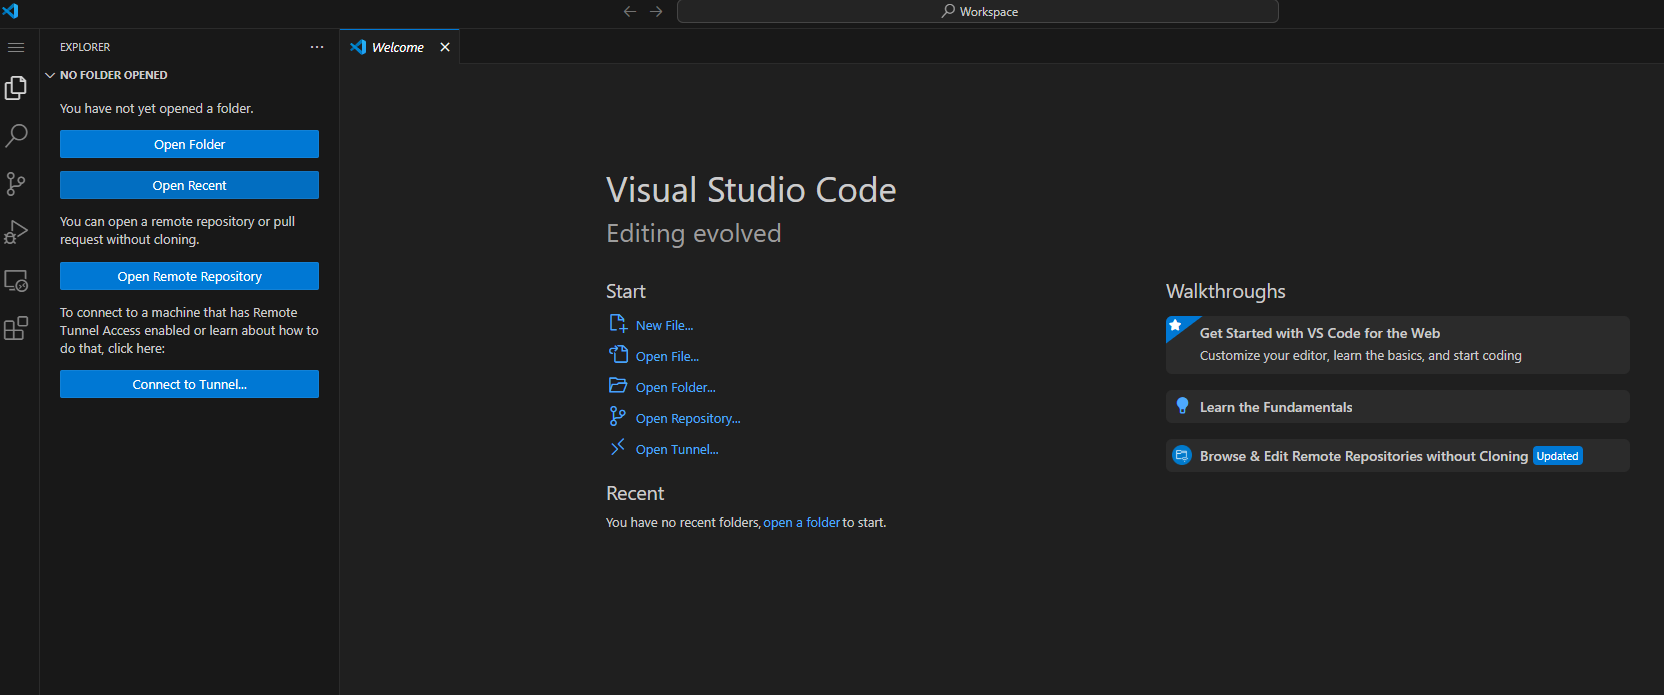Click the VS Code logo in title bar
Image resolution: width=1664 pixels, height=695 pixels.
[10, 11]
